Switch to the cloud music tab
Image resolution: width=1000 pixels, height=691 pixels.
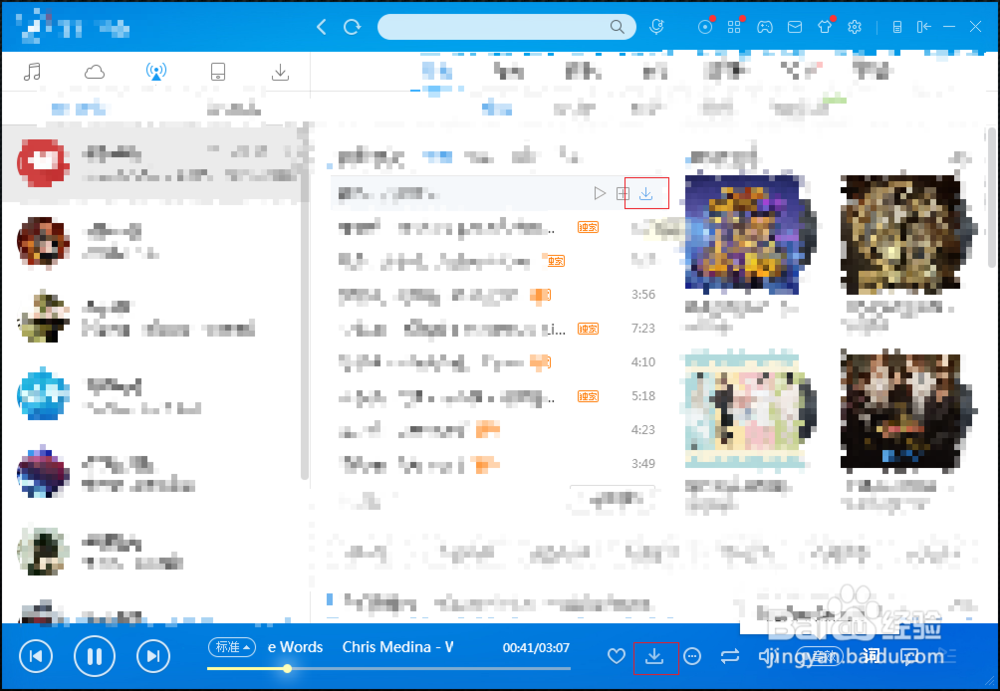94,72
